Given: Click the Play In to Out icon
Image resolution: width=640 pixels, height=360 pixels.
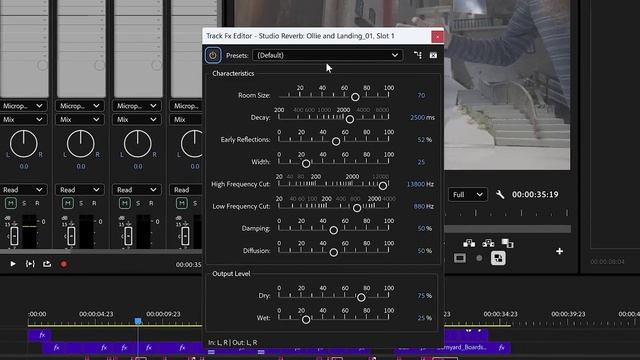Looking at the screenshot, I should pos(30,264).
